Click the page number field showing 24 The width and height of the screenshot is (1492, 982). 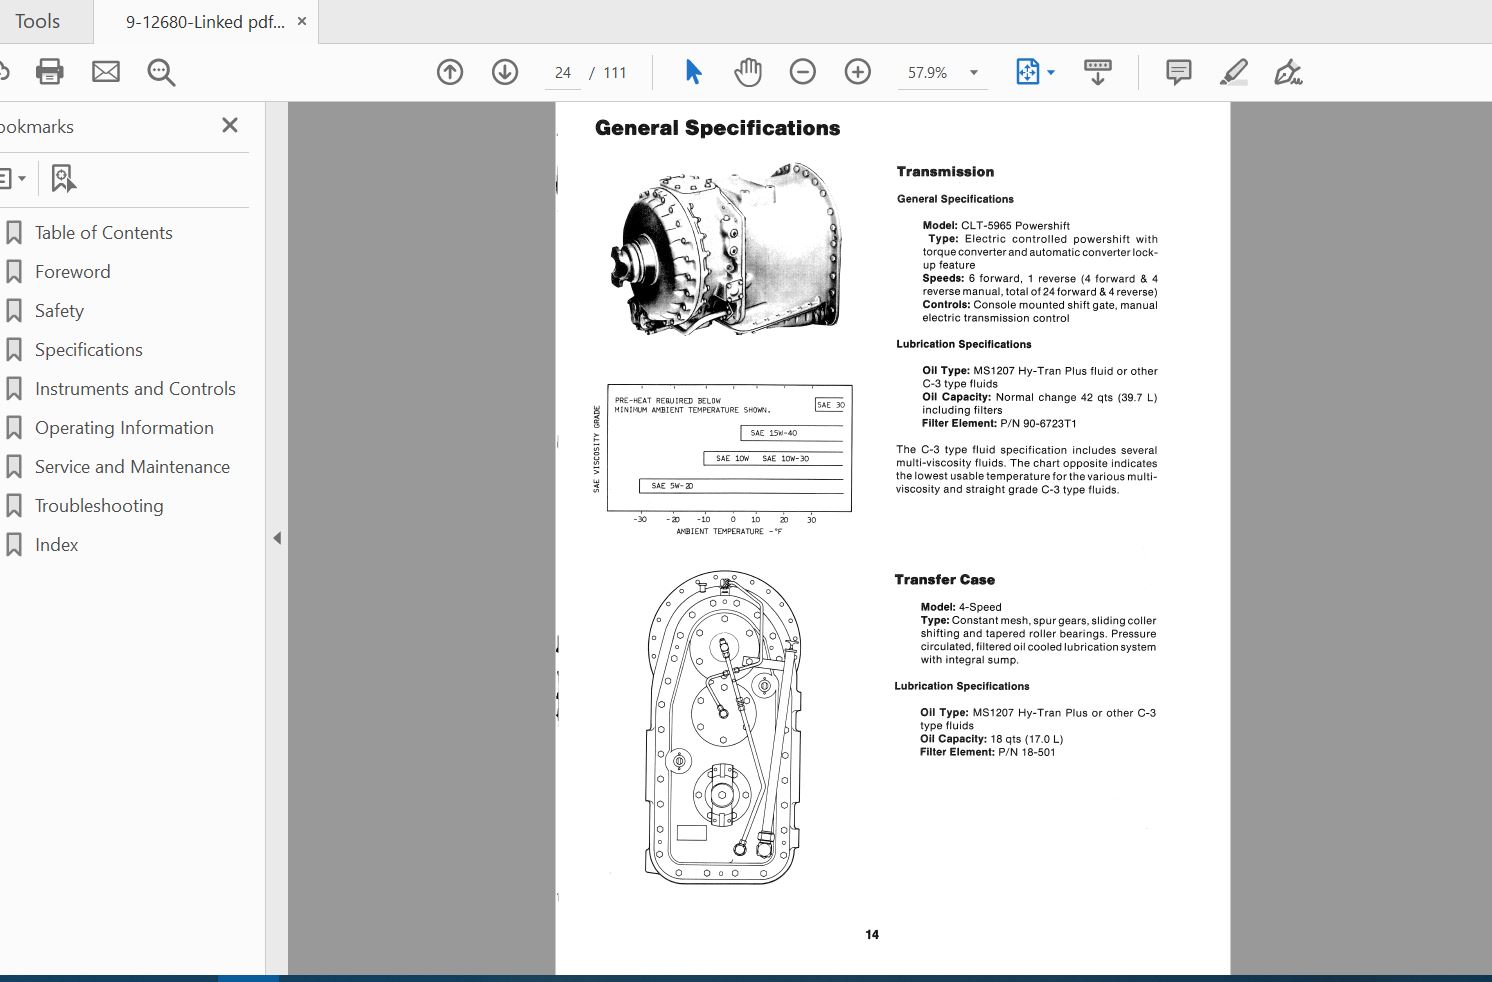pyautogui.click(x=562, y=72)
